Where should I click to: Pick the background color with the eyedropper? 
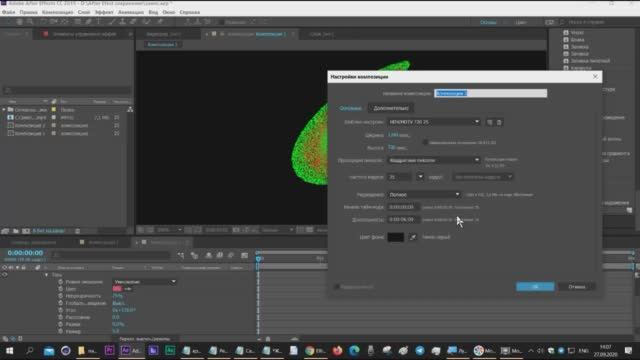[413, 237]
